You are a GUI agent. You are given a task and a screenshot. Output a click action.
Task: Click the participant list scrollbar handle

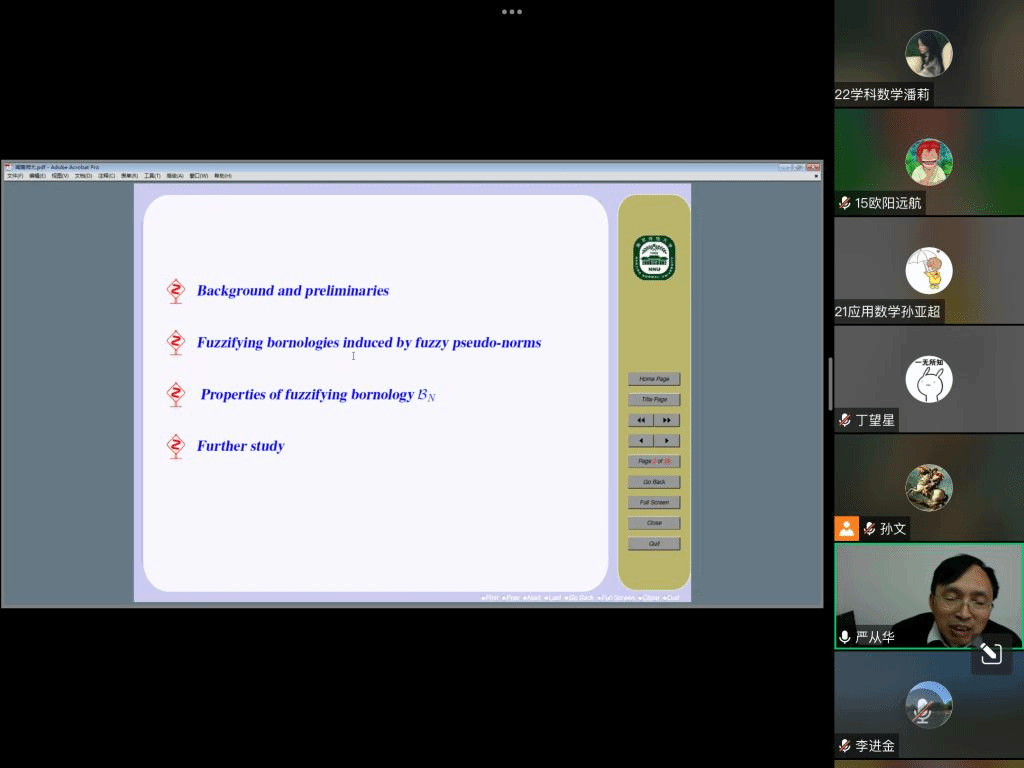[x=829, y=383]
